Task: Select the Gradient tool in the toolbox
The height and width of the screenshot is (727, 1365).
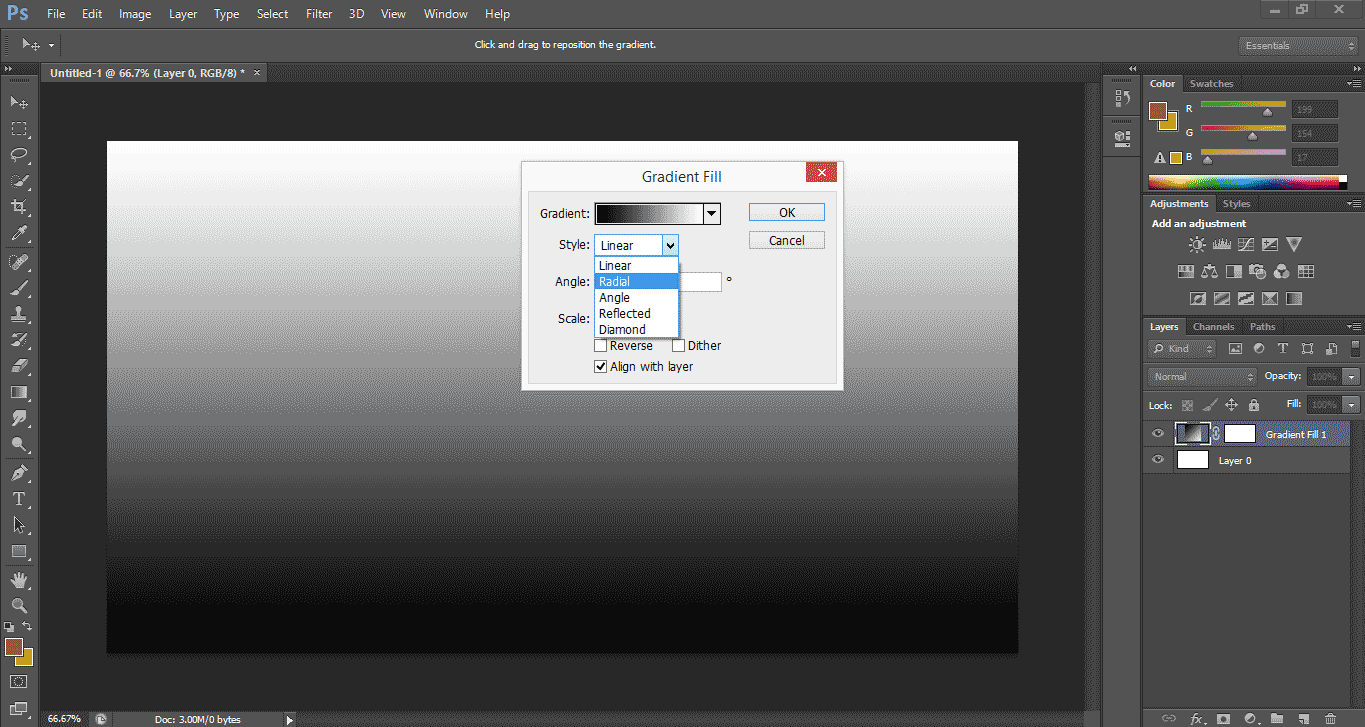Action: pos(19,392)
